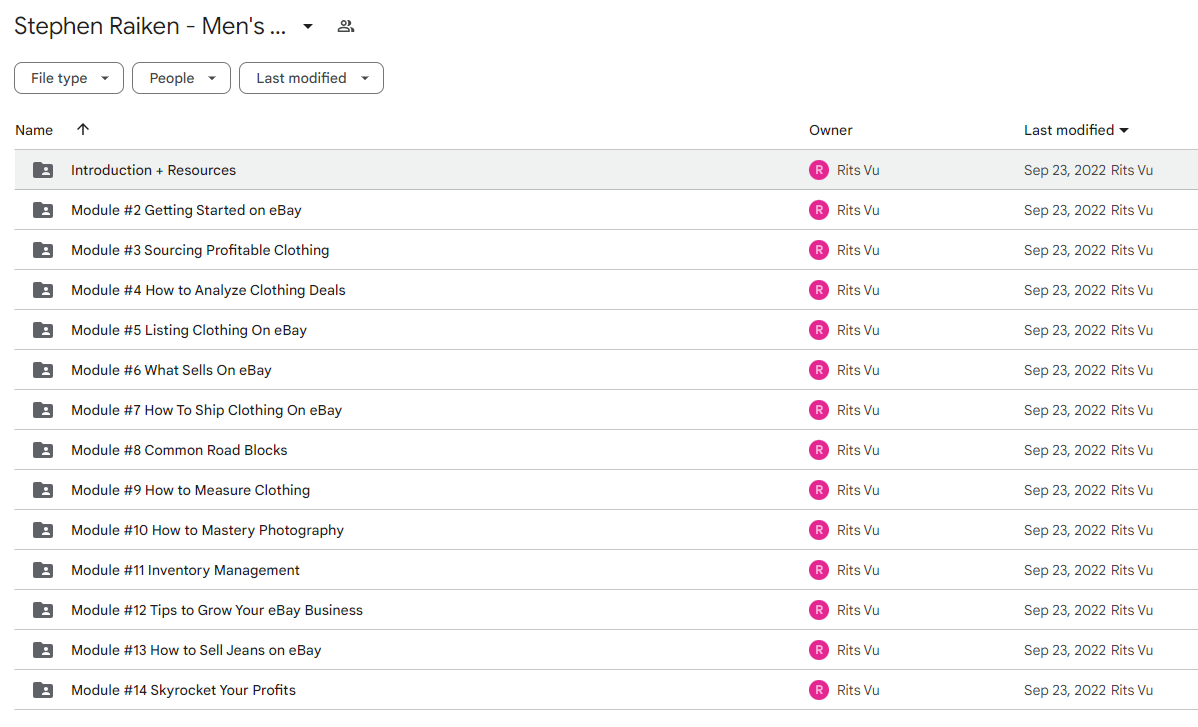The image size is (1198, 727).
Task: Select Module #14 Skyrocket Your Profits
Action: pyautogui.click(x=183, y=690)
